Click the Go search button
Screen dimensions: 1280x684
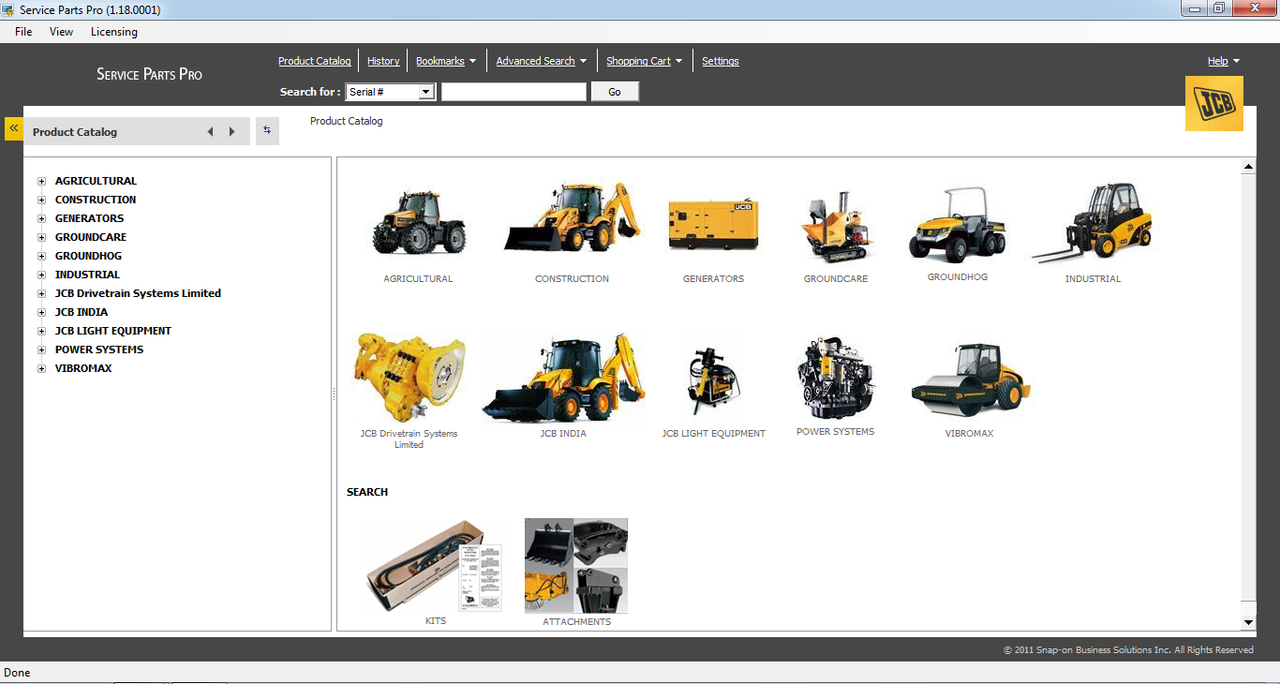pyautogui.click(x=614, y=92)
